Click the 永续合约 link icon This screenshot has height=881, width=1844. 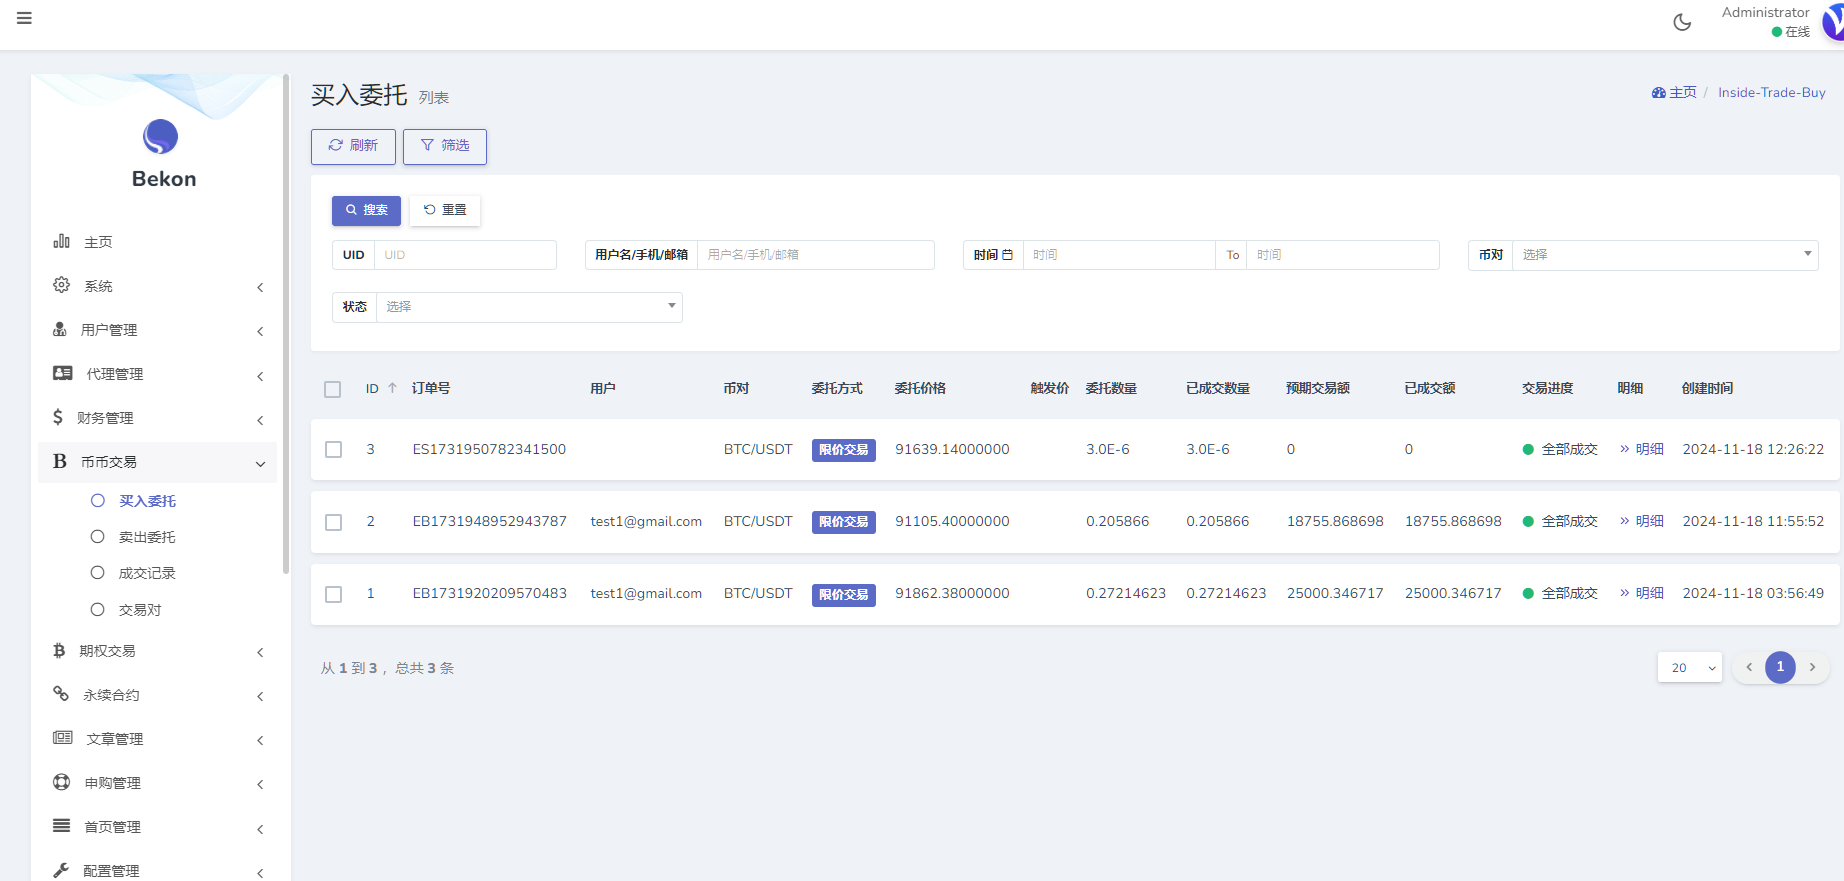tap(61, 694)
